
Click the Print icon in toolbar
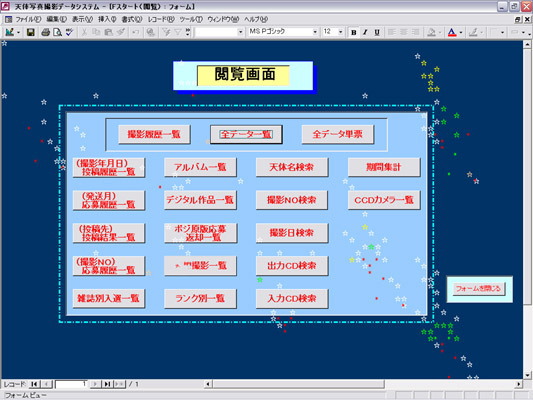pos(46,32)
